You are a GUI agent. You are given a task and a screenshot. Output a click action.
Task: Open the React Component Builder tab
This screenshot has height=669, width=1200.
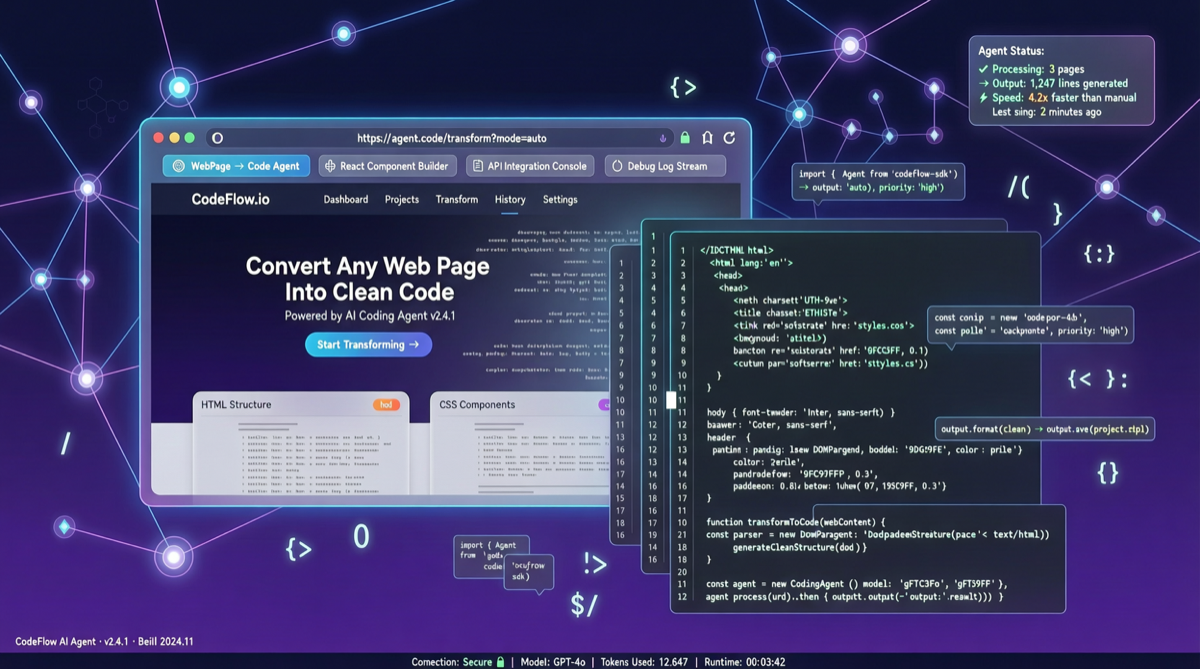click(x=388, y=166)
